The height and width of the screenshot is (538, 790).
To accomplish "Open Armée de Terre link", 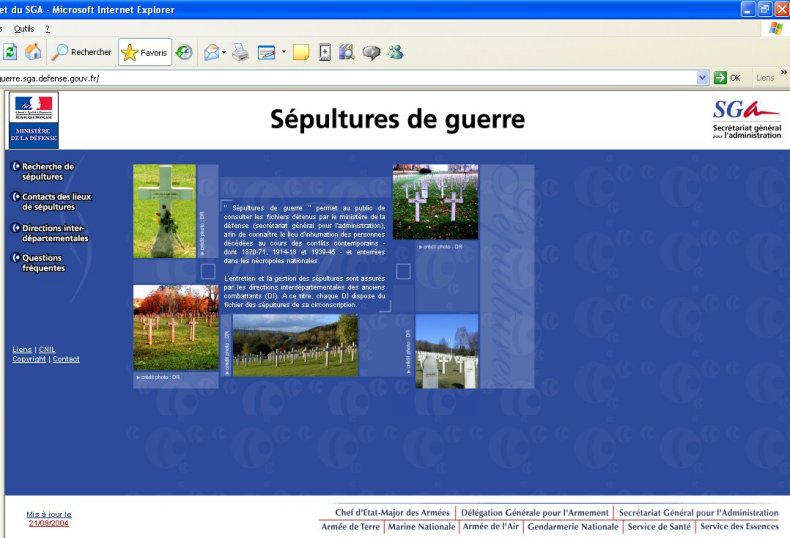I will pyautogui.click(x=350, y=526).
